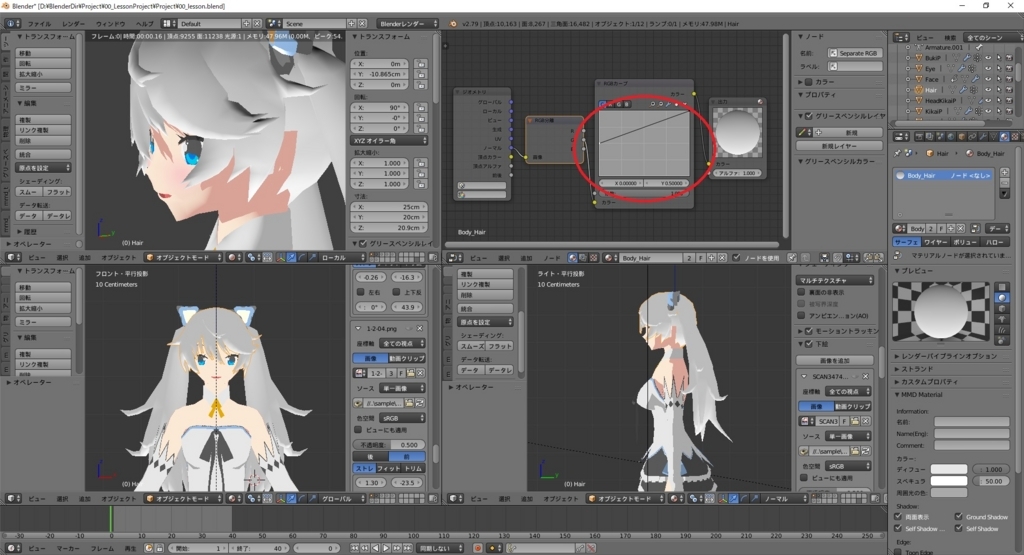The image size is (1024, 555).
Task: Toggle visibility eye of Eye object in outliner
Action: point(988,69)
